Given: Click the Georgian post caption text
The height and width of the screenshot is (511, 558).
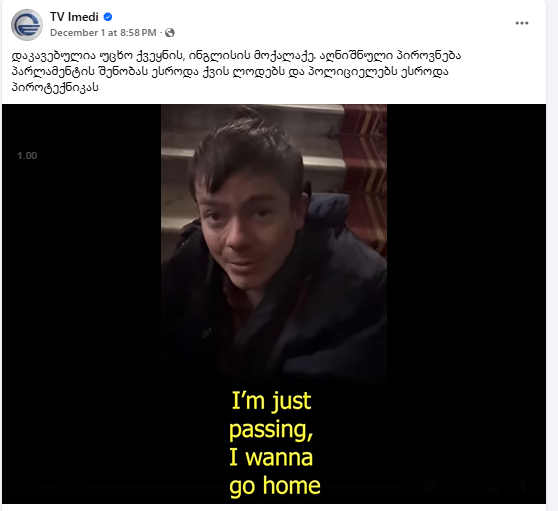Looking at the screenshot, I should (x=236, y=71).
